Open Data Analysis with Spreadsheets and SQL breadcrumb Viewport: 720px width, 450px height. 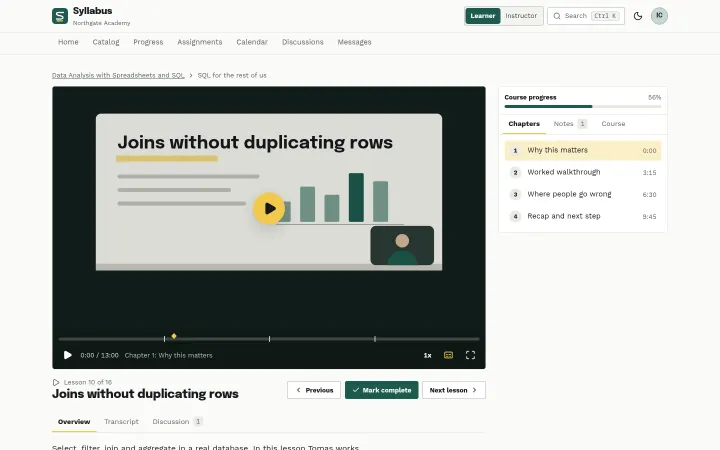point(118,75)
